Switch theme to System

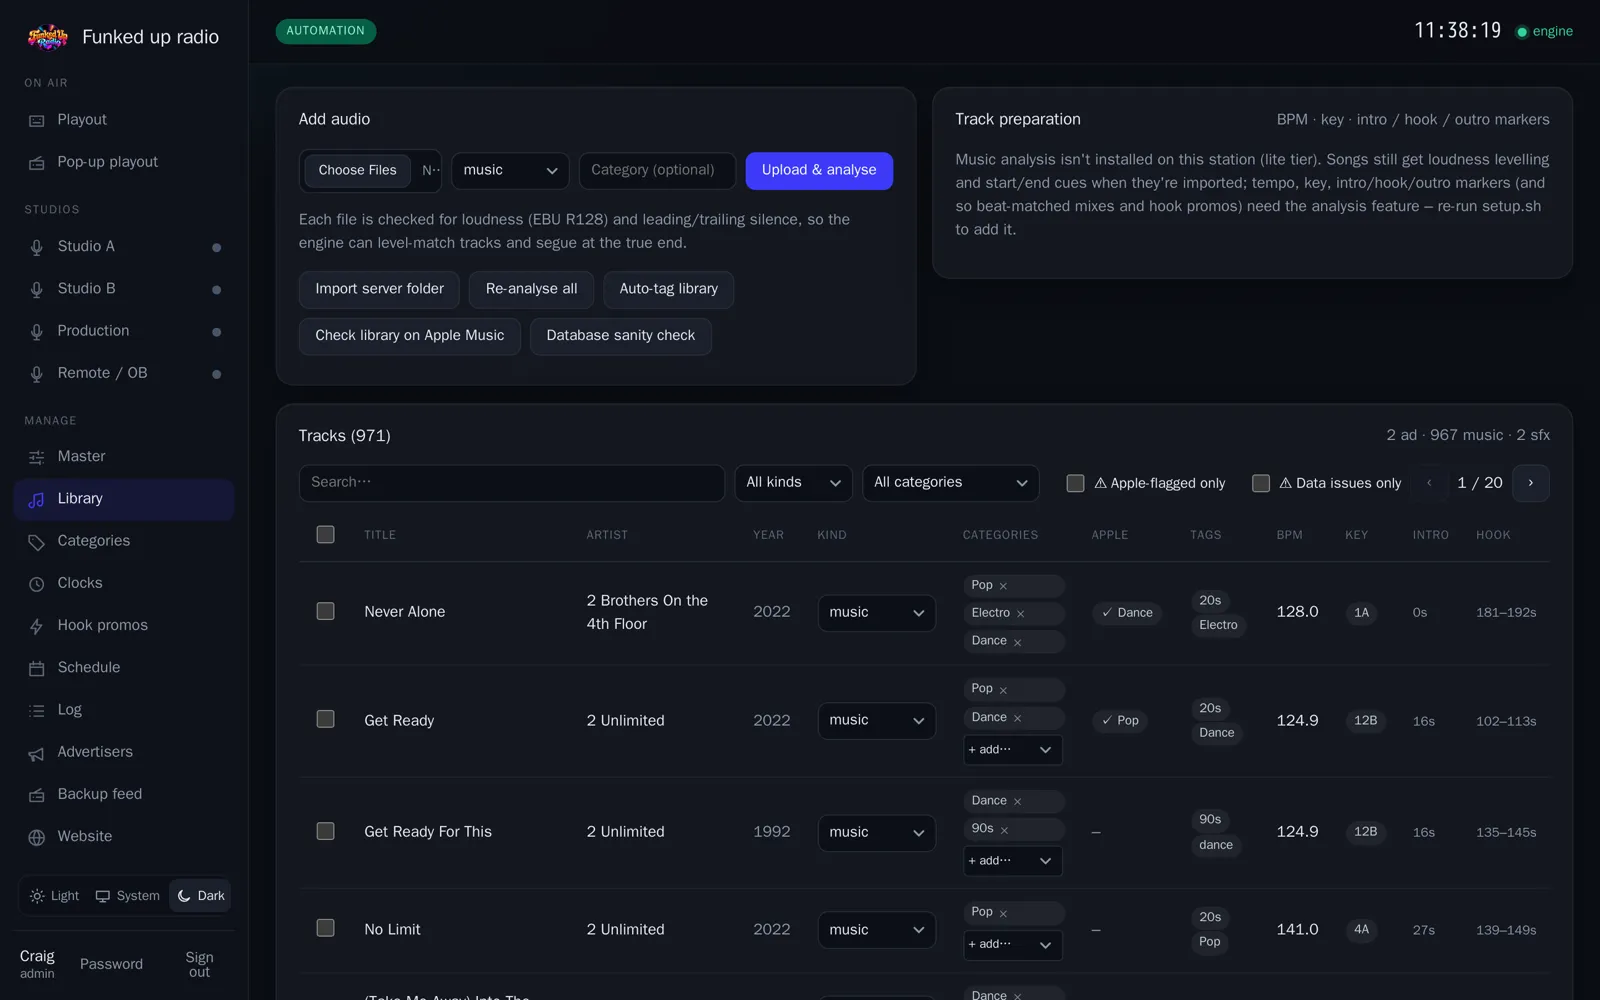tap(127, 896)
